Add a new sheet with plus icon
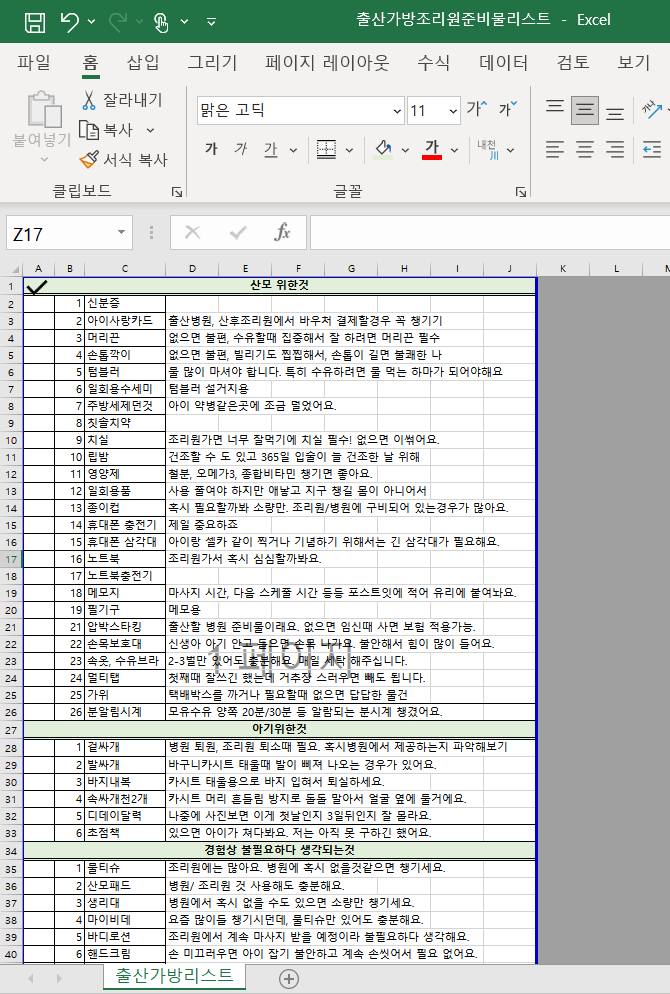The image size is (670, 994). 289,978
